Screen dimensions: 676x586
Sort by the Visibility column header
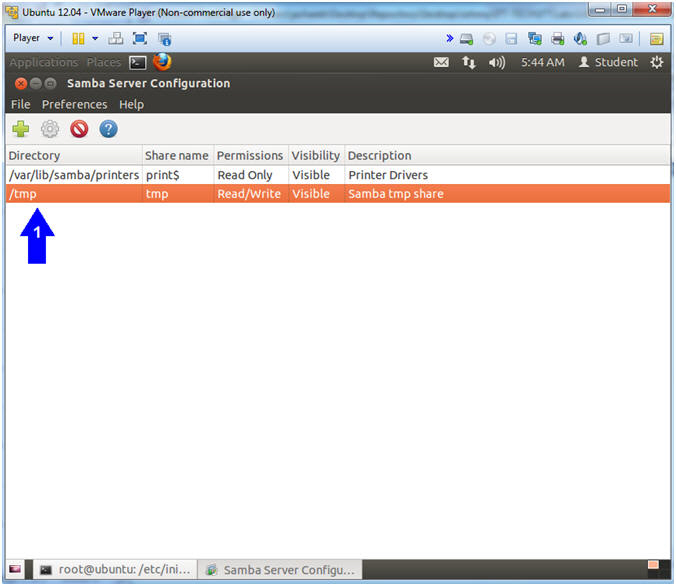point(316,156)
